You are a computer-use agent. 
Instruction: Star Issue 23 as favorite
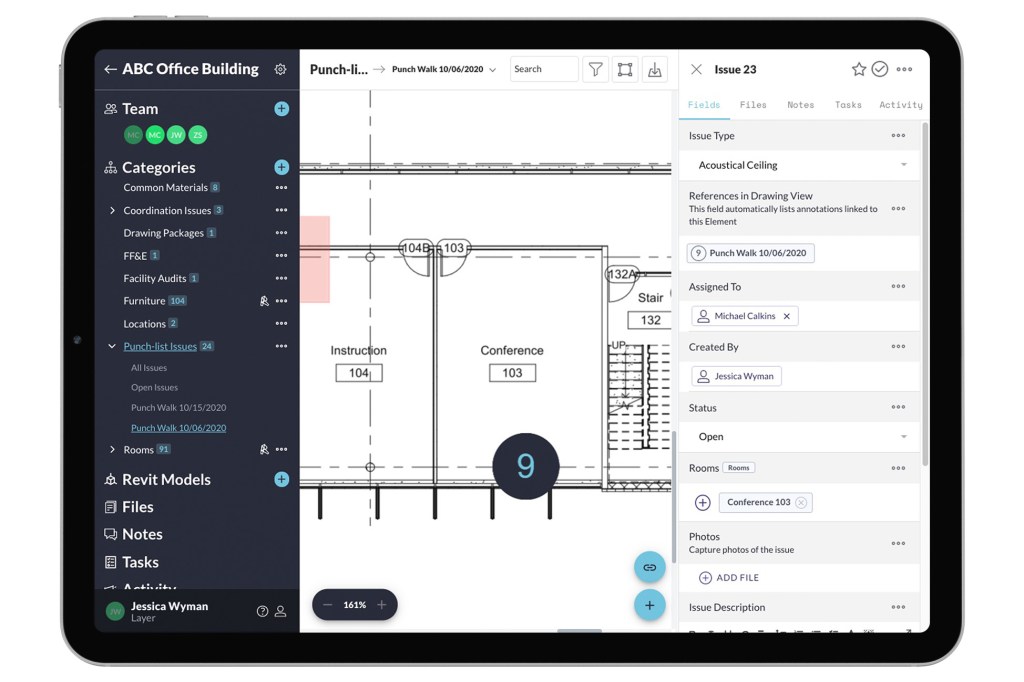pyautogui.click(x=858, y=69)
